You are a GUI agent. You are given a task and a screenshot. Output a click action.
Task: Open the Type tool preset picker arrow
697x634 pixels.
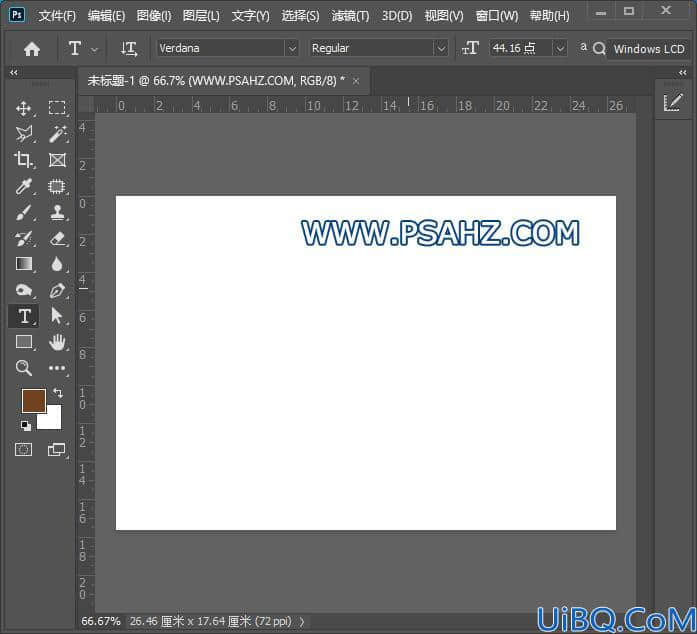[94, 50]
